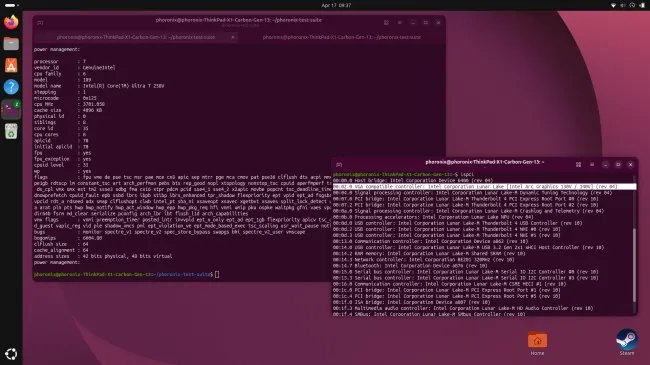Screen dimensions: 650x365
Task: Click the Dynamic Tuning Technology line
Action: click(472, 193)
